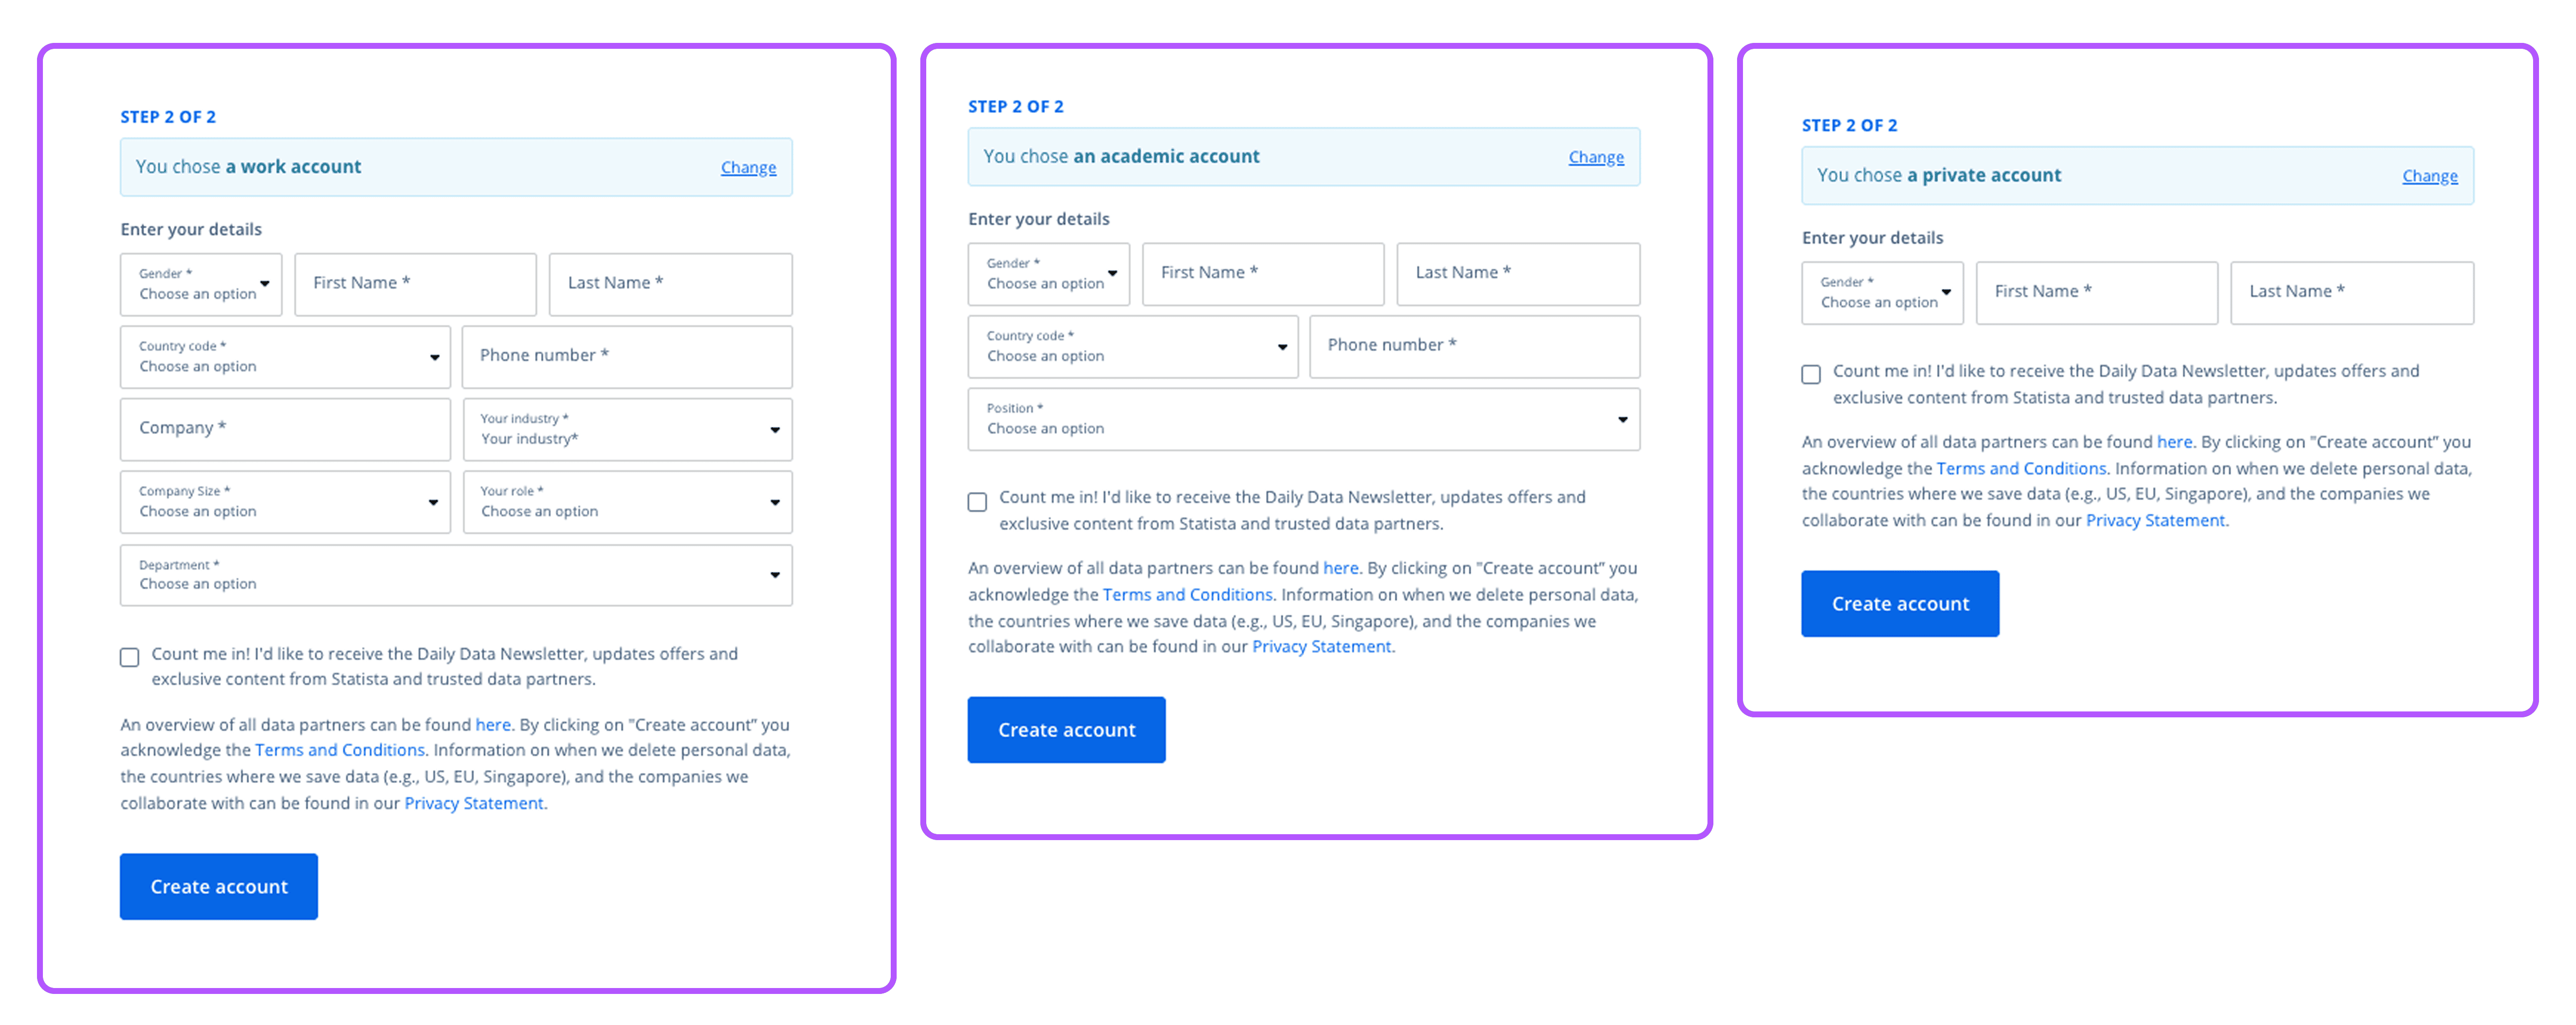The height and width of the screenshot is (1025, 2576).
Task: Tick the newsletter checkbox in the work account form
Action: (x=130, y=657)
